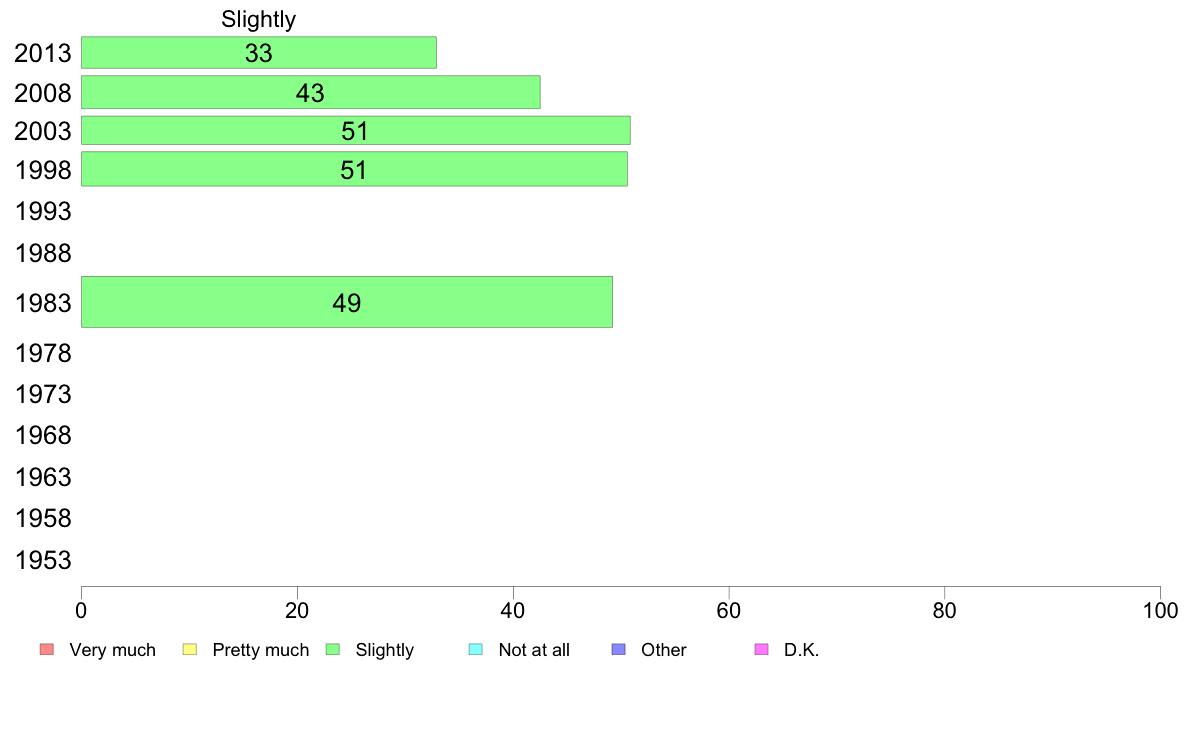
Task: Click the D.K. legend text
Action: click(801, 650)
